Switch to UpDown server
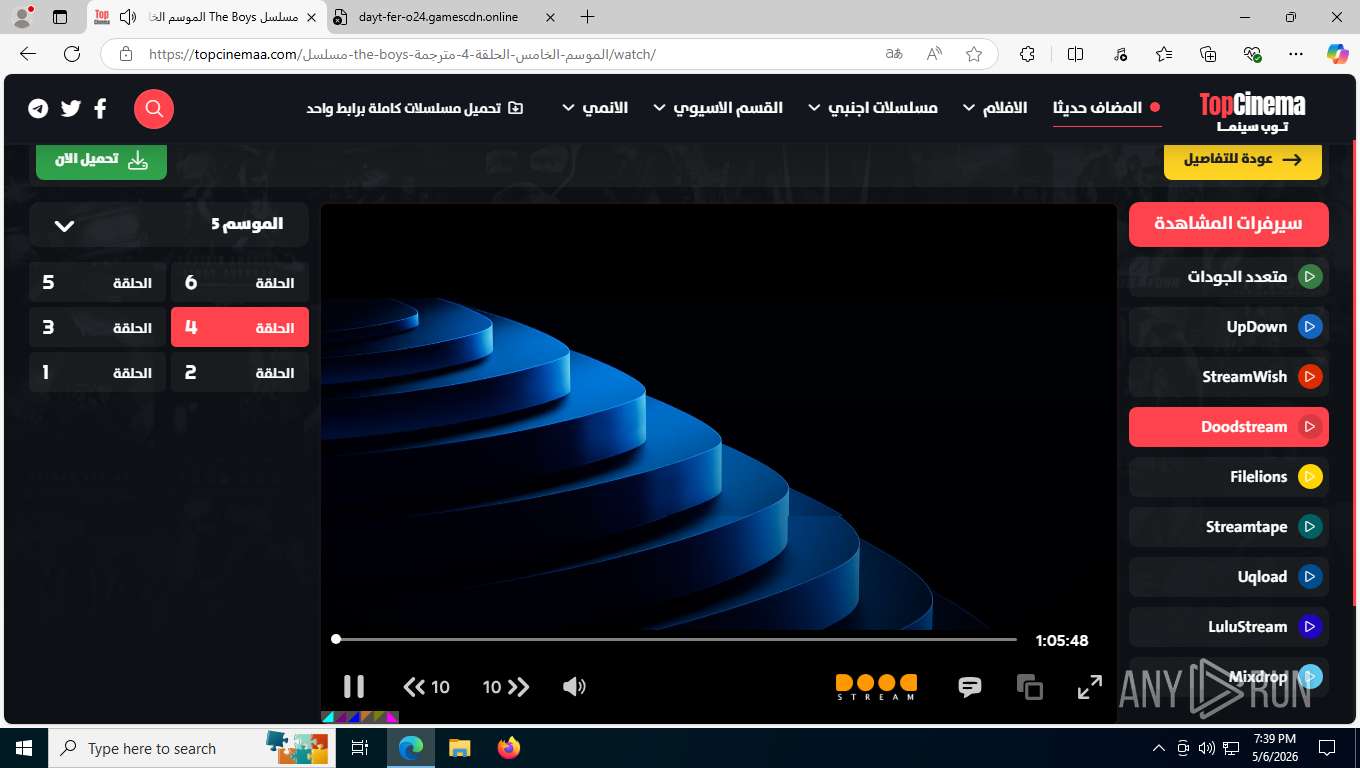Image resolution: width=1360 pixels, height=768 pixels. (x=1229, y=327)
